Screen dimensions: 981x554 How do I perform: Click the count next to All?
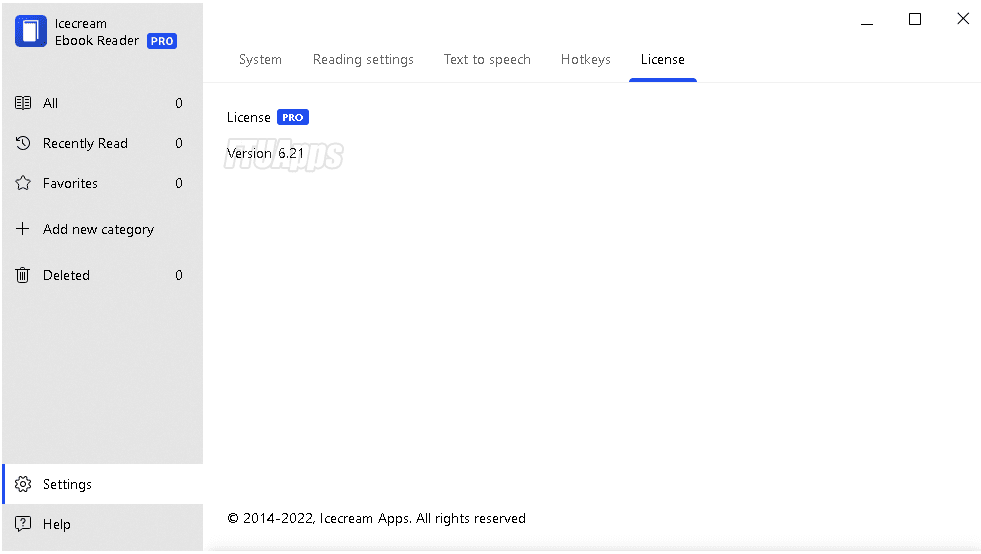point(179,103)
